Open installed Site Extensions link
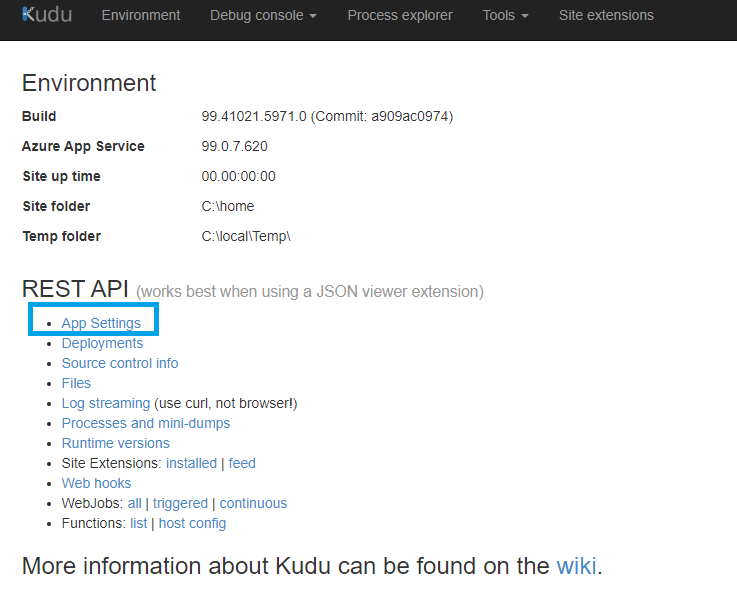This screenshot has height=614, width=737. point(191,463)
